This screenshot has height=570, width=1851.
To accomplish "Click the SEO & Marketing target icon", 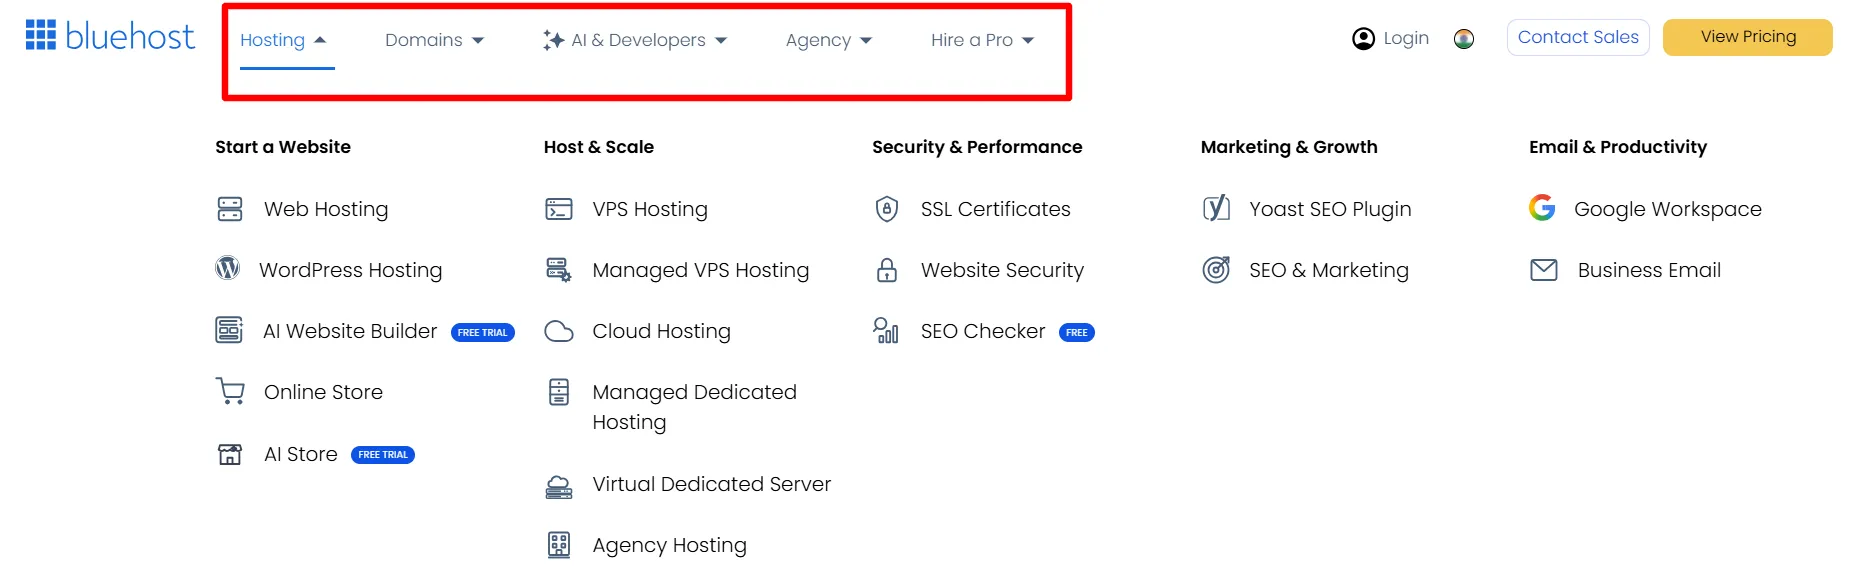I will (1216, 270).
